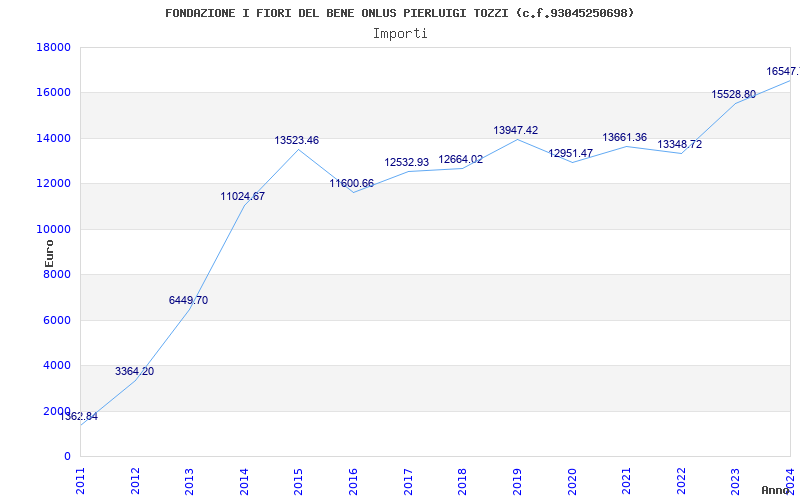800x500 pixels.
Task: Select the 11024.67 data label
Action: (x=242, y=196)
